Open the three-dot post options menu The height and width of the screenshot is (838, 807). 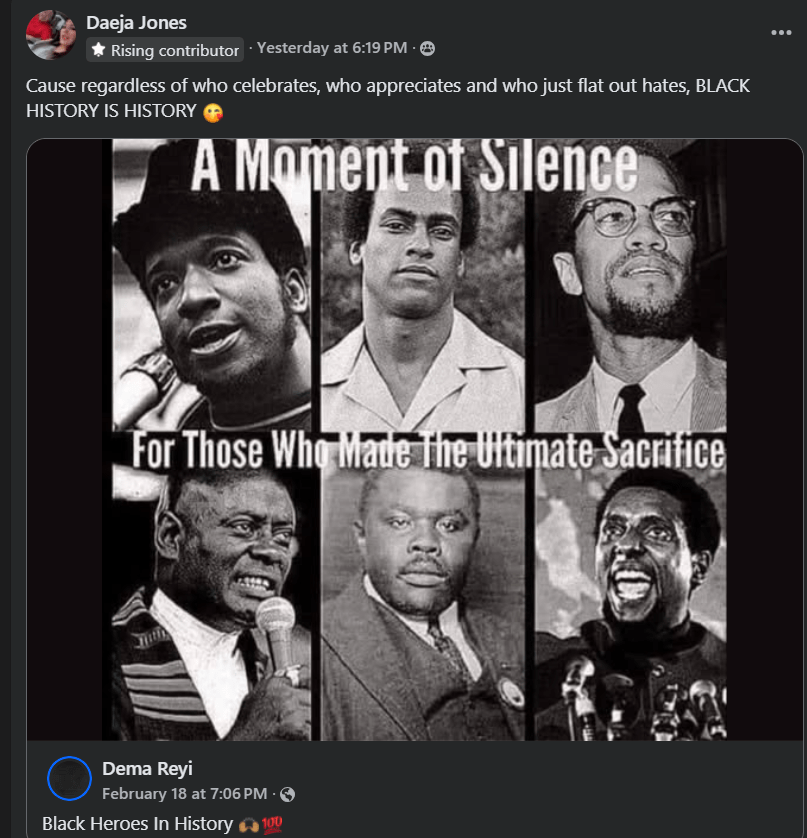click(x=781, y=32)
